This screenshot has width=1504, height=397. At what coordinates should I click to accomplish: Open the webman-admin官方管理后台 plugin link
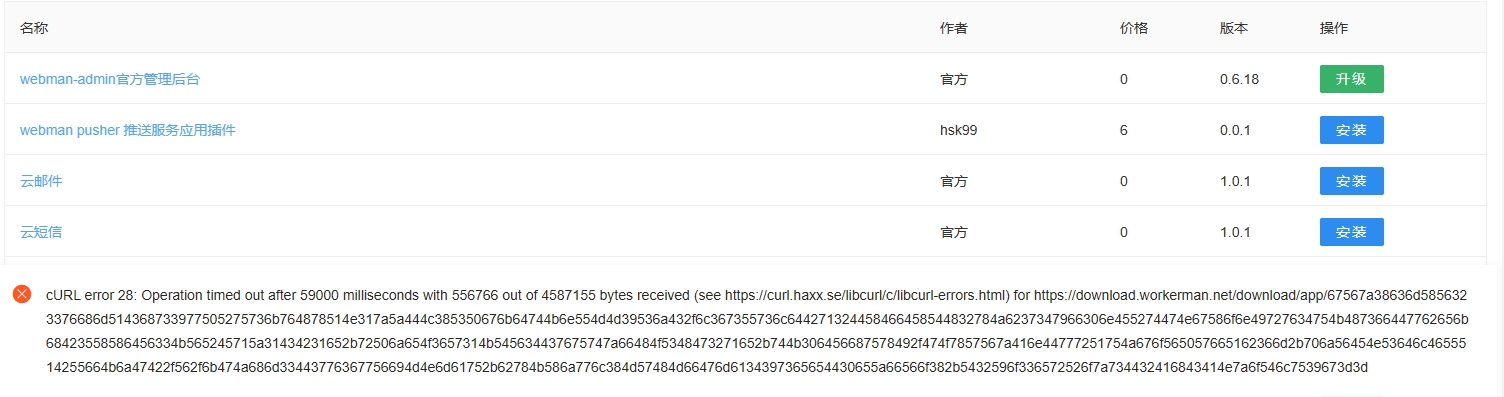110,79
